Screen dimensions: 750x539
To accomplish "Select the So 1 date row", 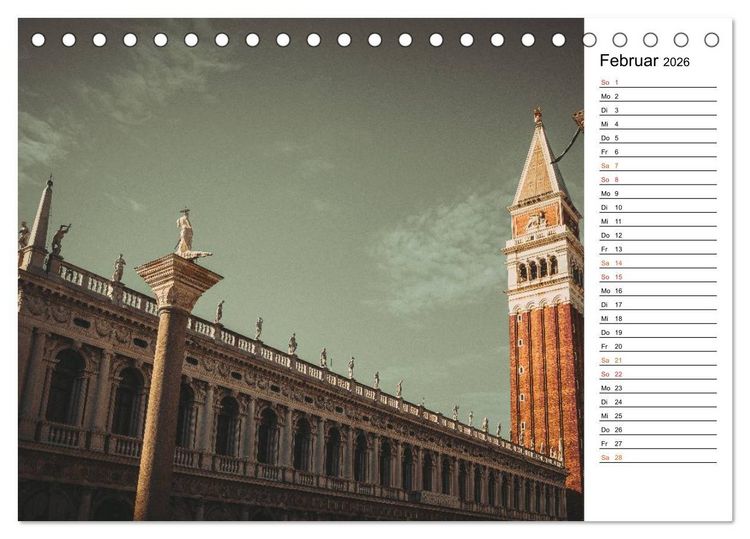I will (658, 82).
